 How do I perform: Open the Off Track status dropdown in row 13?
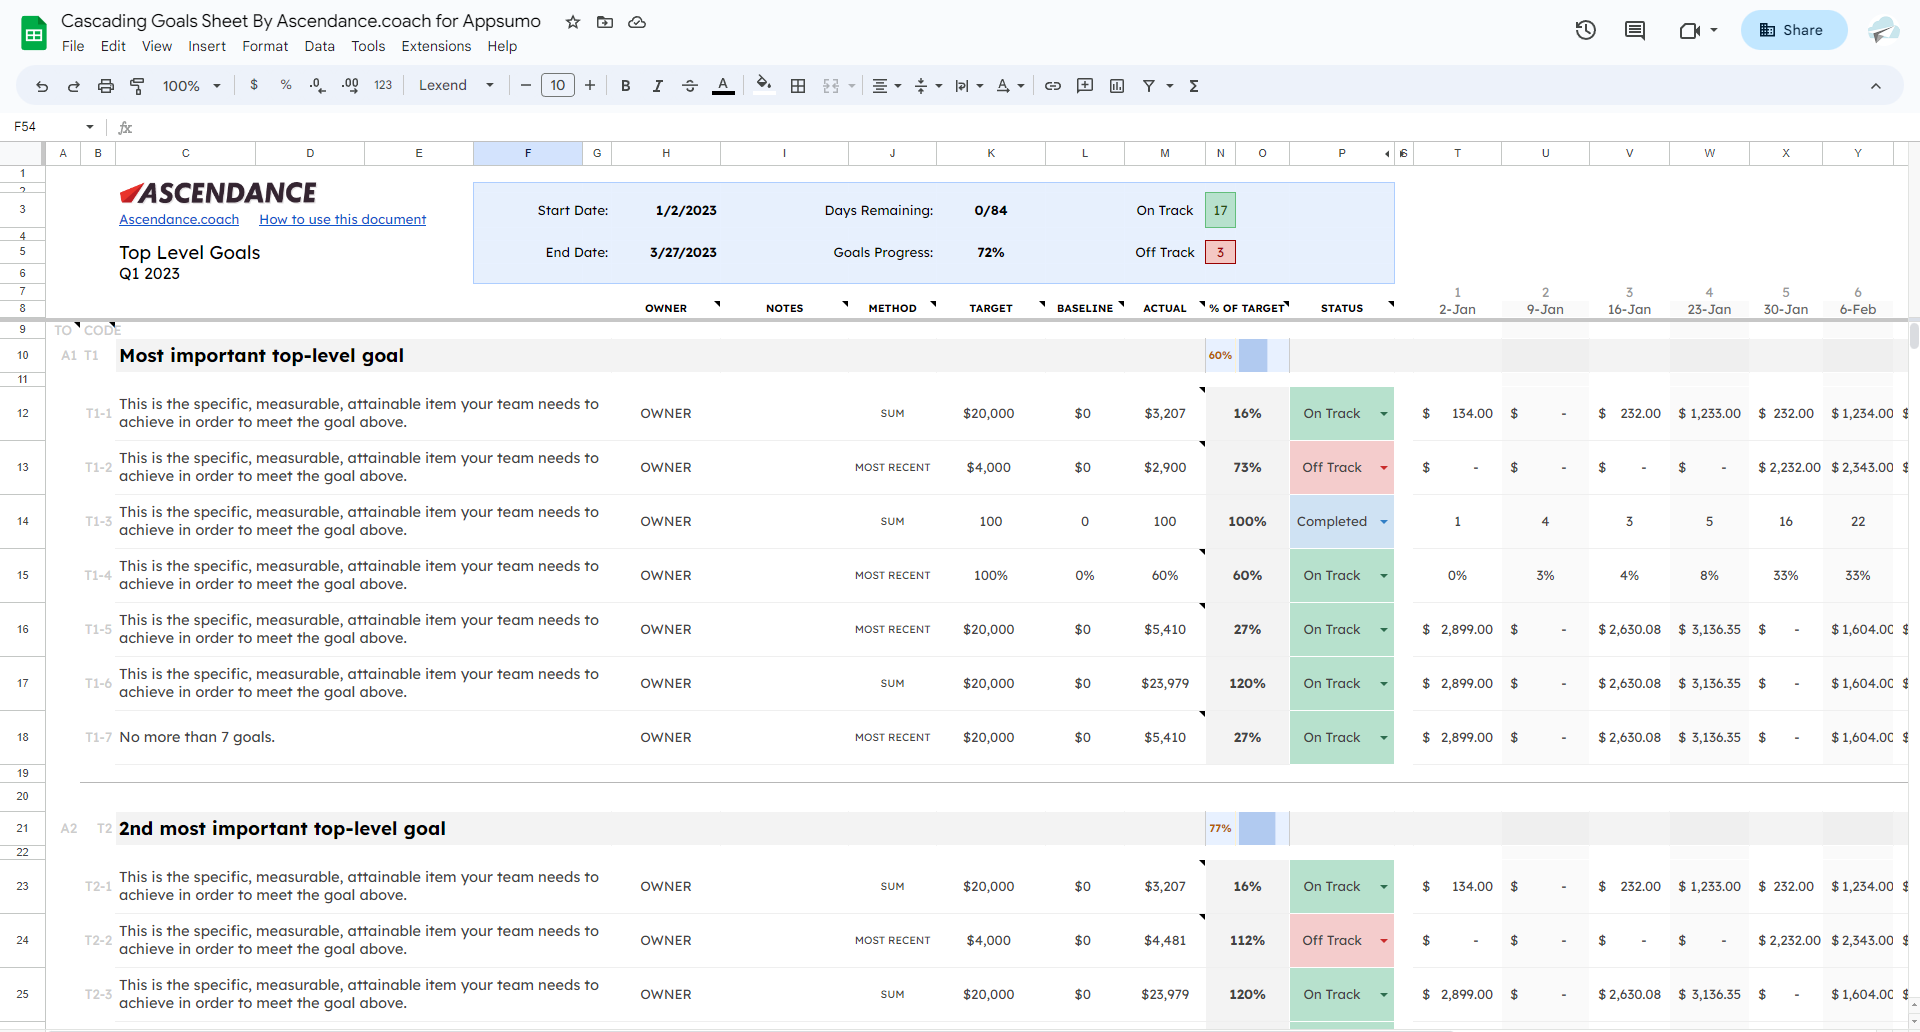coord(1384,468)
